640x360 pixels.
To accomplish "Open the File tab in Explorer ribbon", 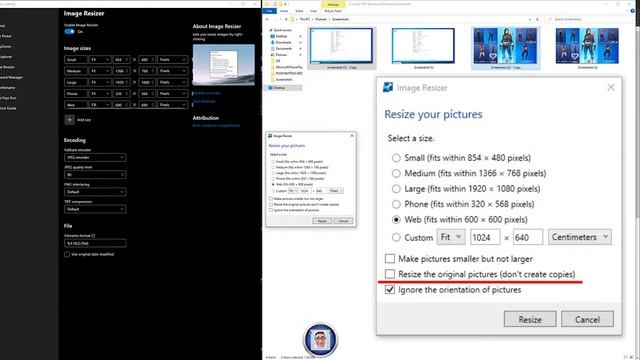I will 269,11.
